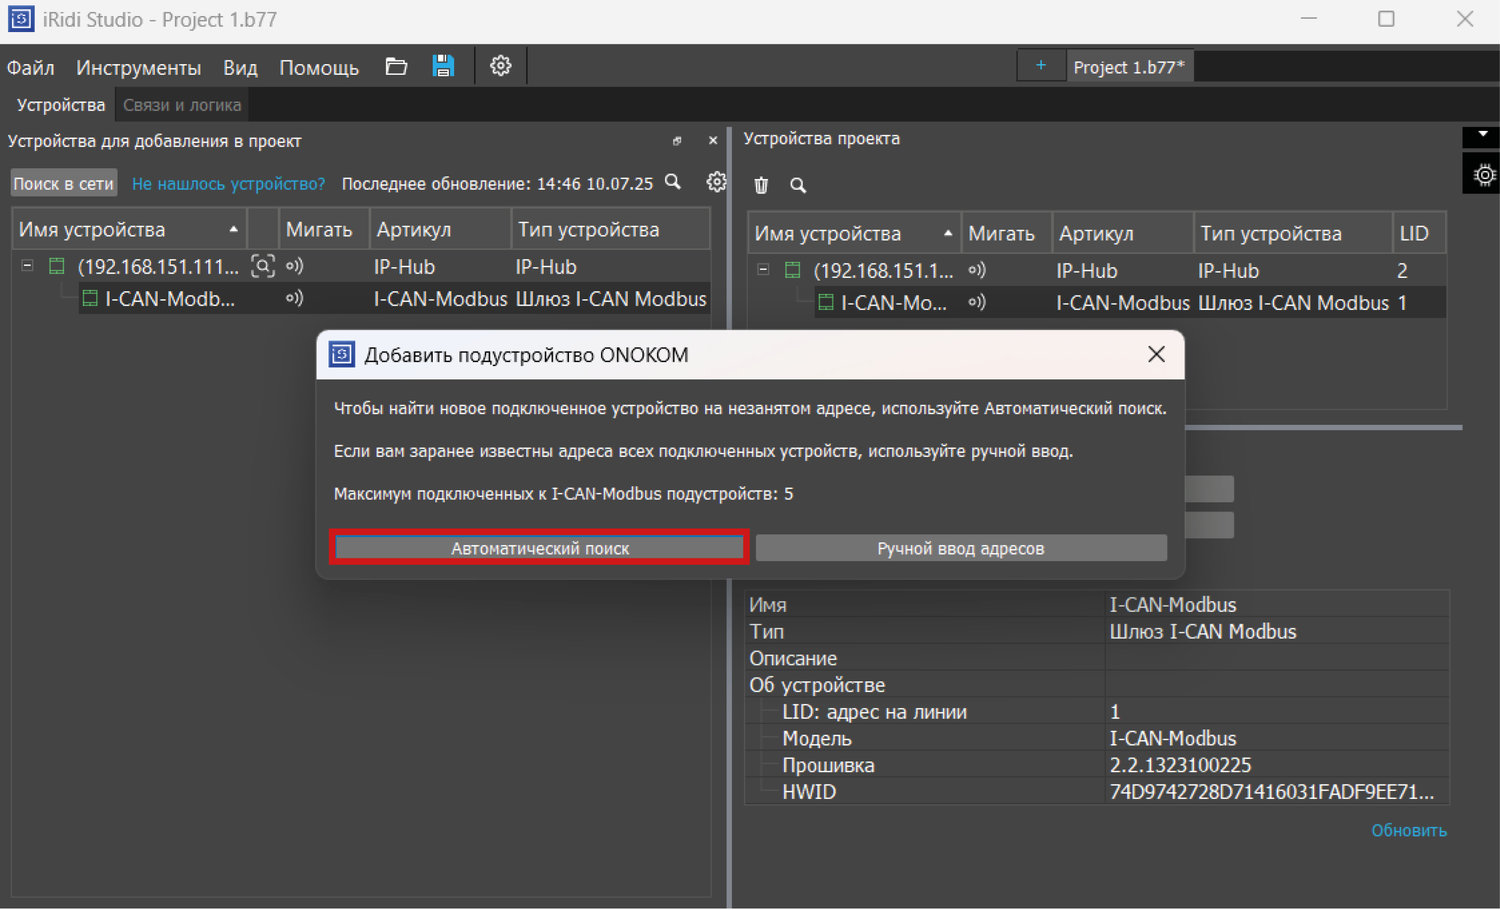Switch to Связи и логика tab
This screenshot has width=1500, height=910.
(x=182, y=105)
